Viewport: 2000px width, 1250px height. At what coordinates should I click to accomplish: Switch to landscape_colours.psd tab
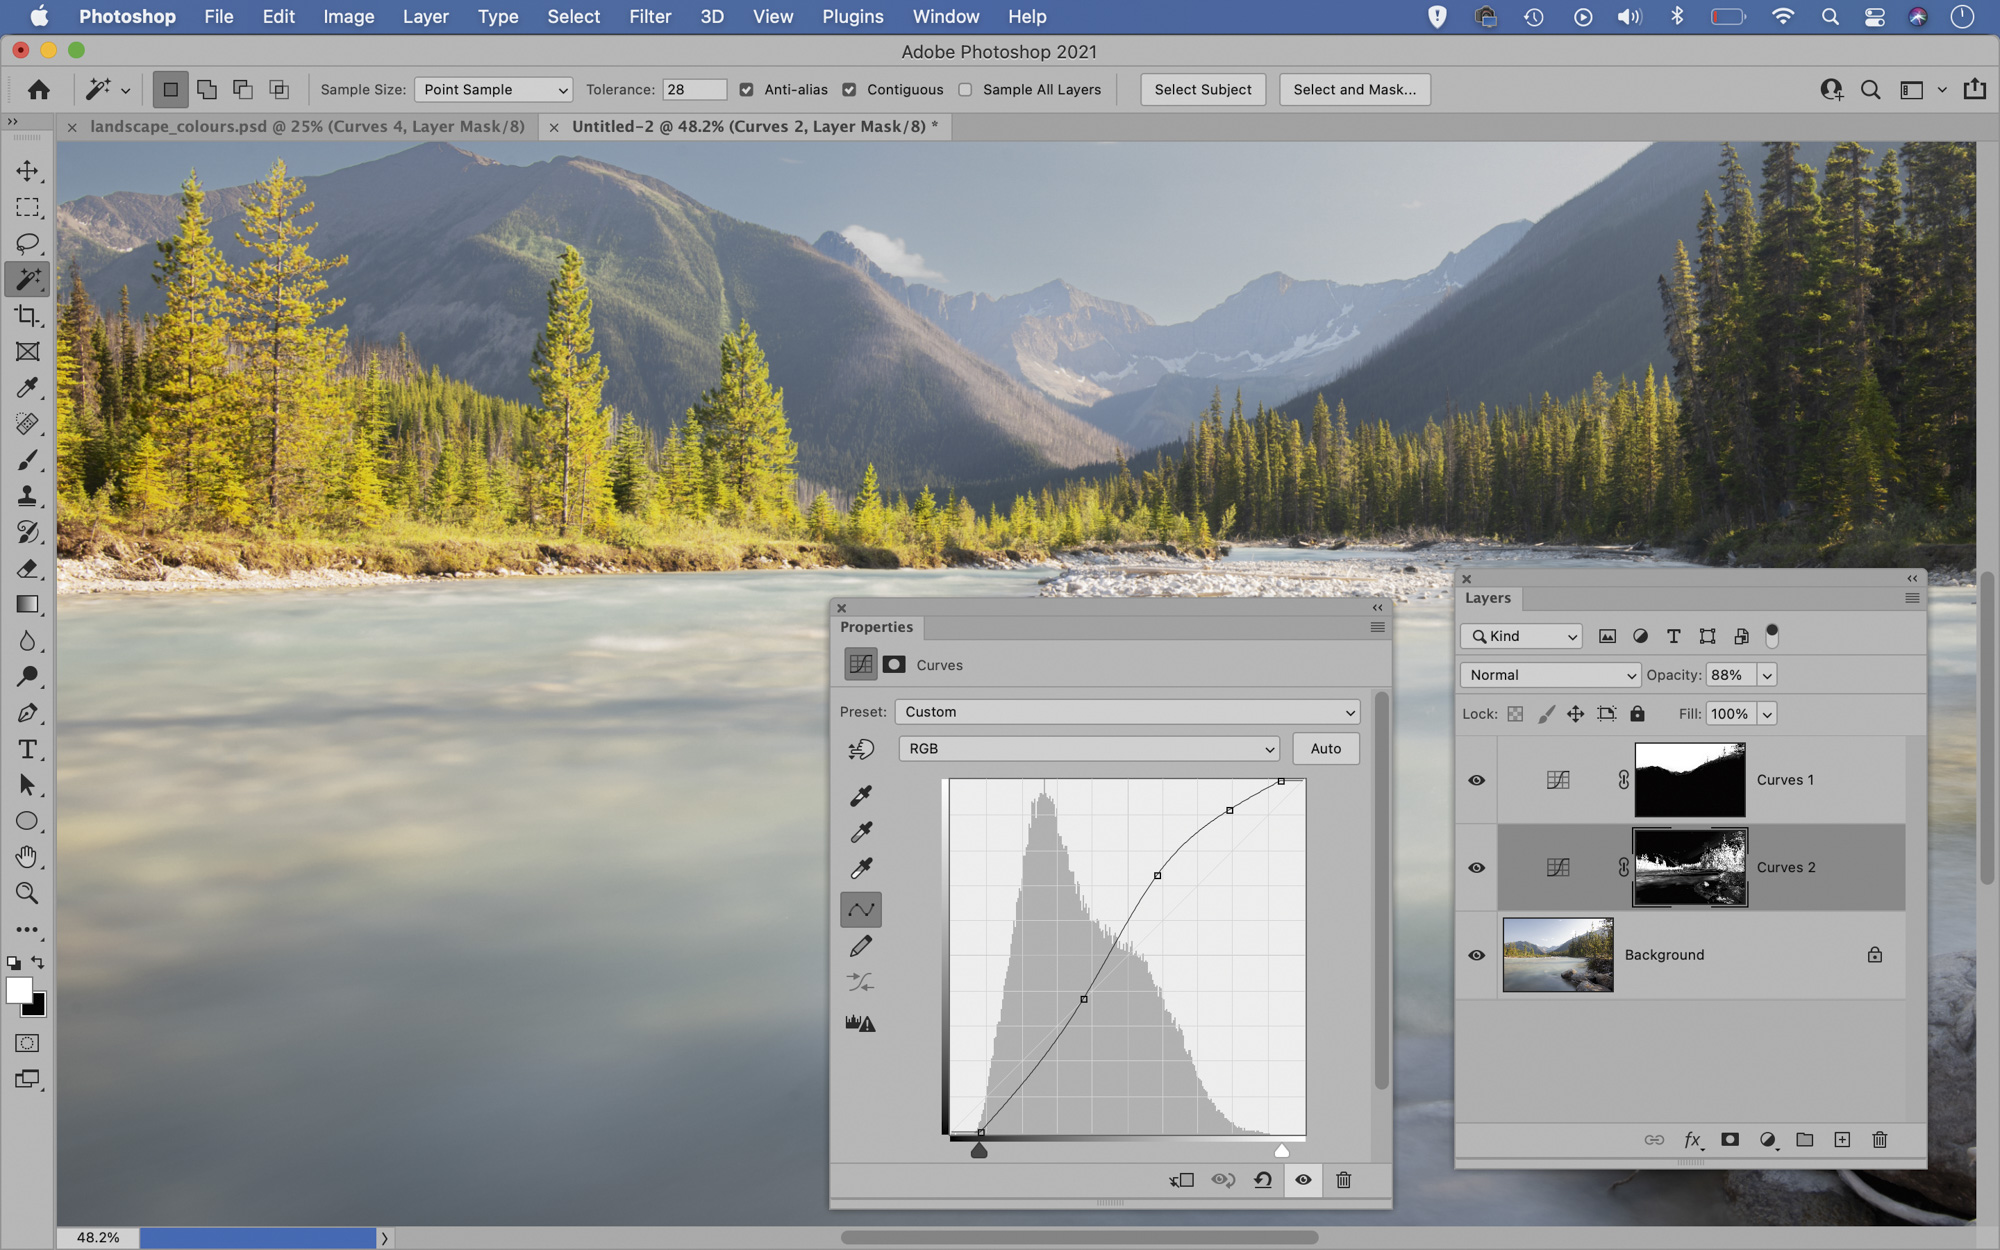pos(307,127)
